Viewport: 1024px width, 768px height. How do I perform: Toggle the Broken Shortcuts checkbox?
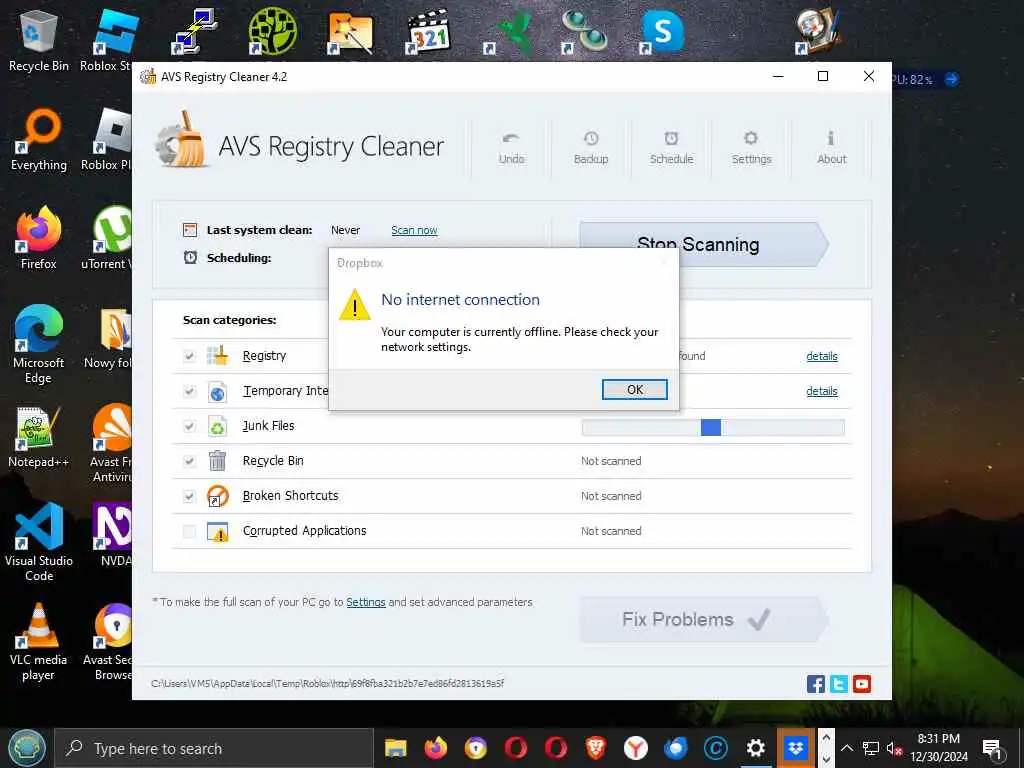pos(189,496)
